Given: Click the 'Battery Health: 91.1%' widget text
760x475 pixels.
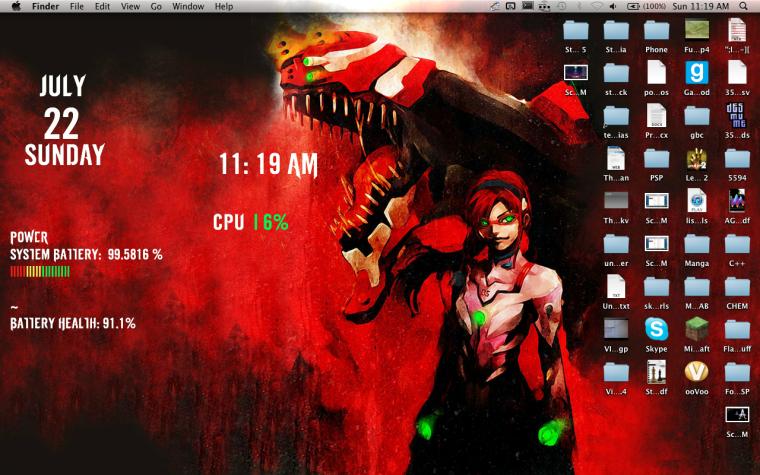Looking at the screenshot, I should click(x=73, y=323).
